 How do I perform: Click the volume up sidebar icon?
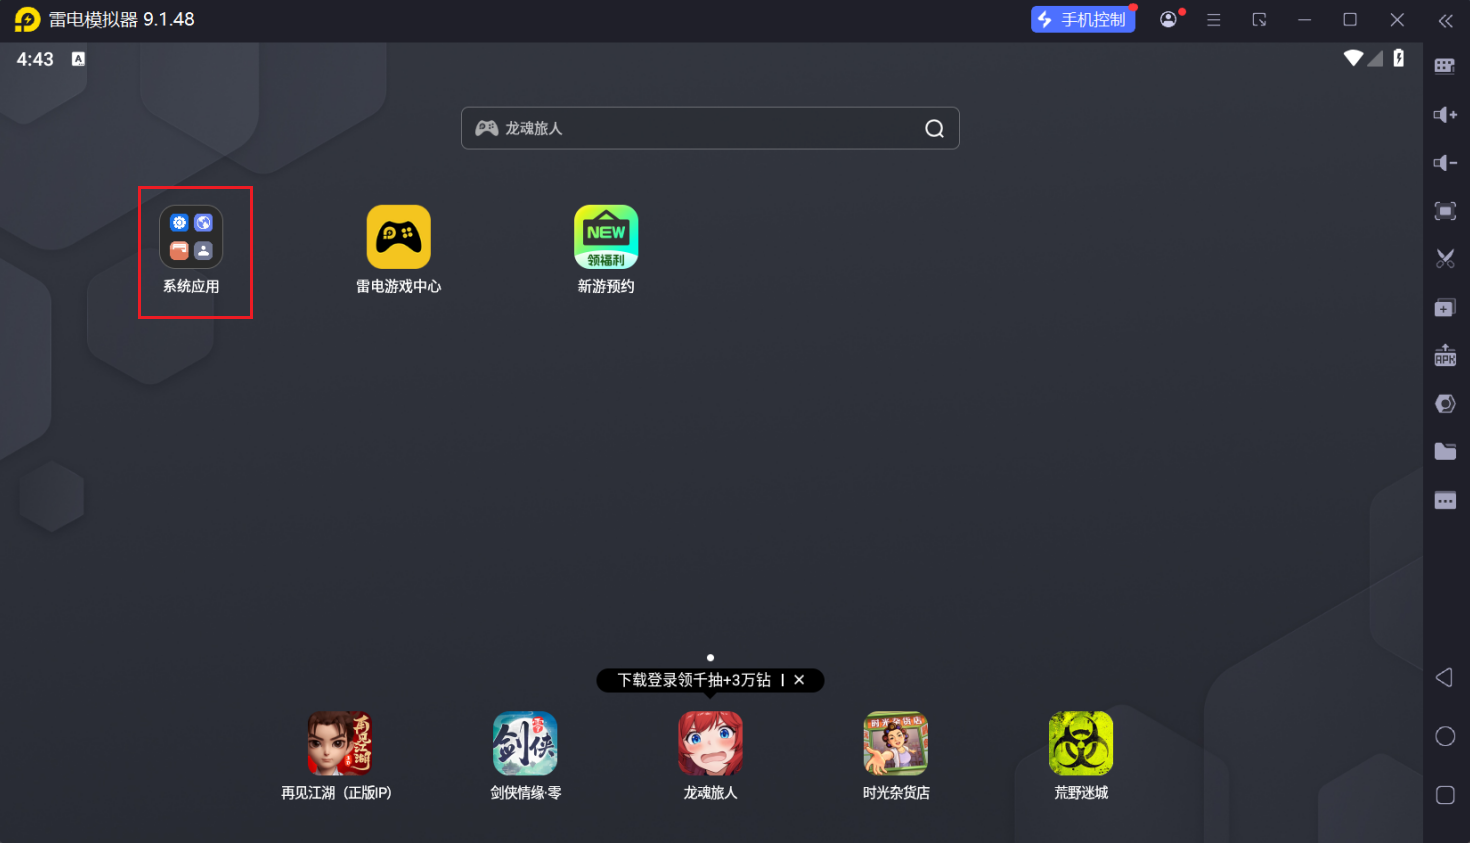1445,114
